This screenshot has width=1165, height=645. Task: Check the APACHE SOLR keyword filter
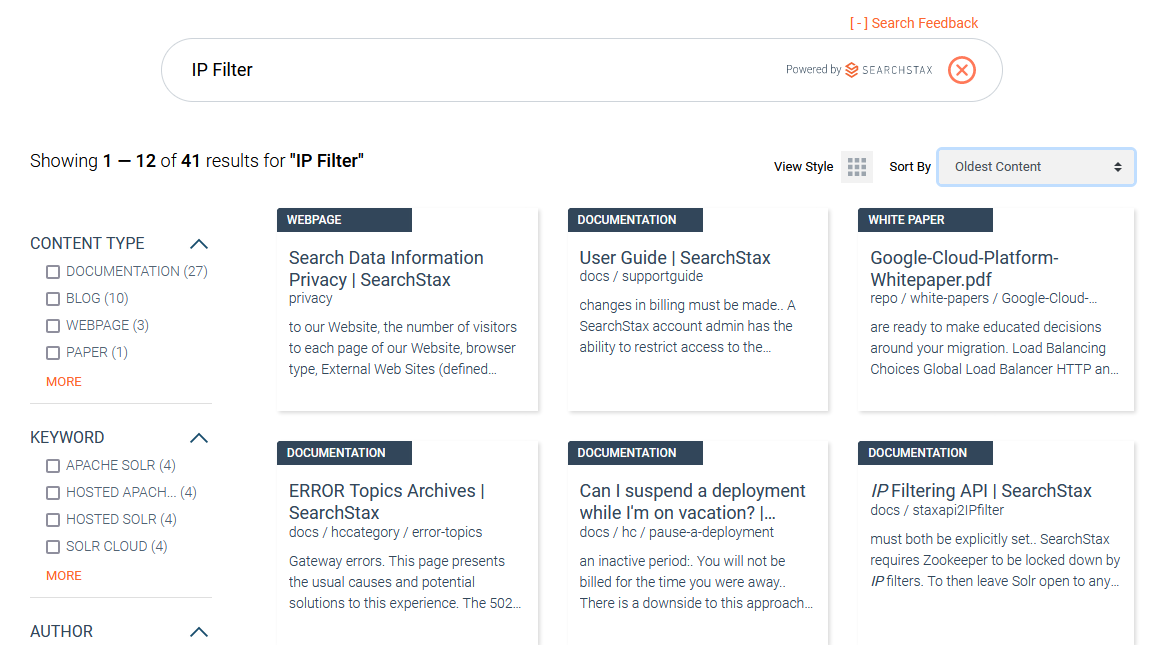[x=52, y=465]
